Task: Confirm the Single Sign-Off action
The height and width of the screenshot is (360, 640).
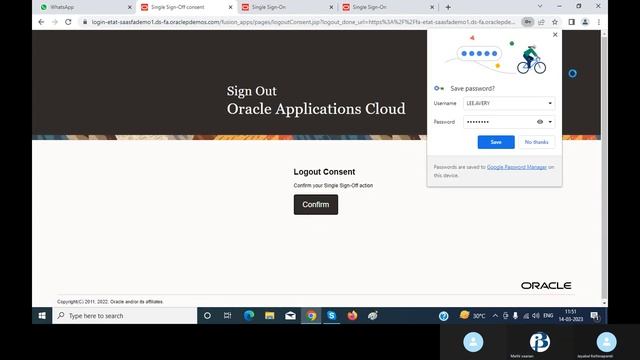Action: pyautogui.click(x=316, y=204)
